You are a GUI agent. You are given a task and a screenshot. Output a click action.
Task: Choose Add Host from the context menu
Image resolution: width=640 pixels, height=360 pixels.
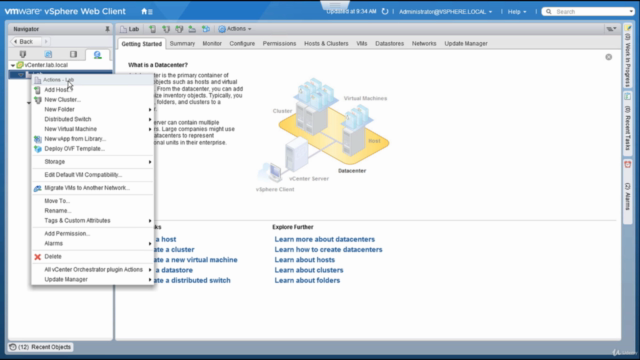click(58, 90)
